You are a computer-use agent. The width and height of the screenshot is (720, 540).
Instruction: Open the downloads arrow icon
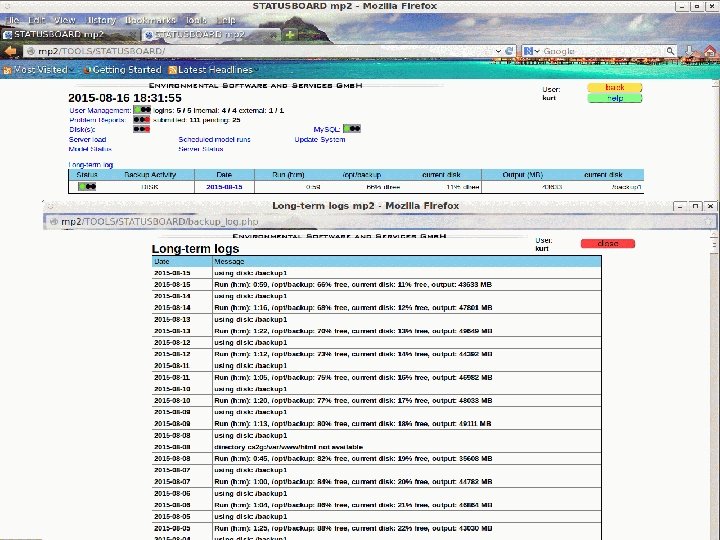[x=689, y=51]
